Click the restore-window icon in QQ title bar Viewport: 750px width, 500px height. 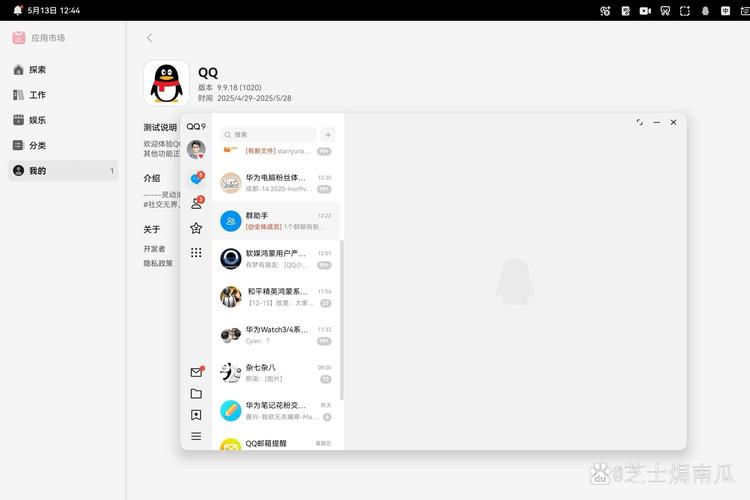(640, 122)
